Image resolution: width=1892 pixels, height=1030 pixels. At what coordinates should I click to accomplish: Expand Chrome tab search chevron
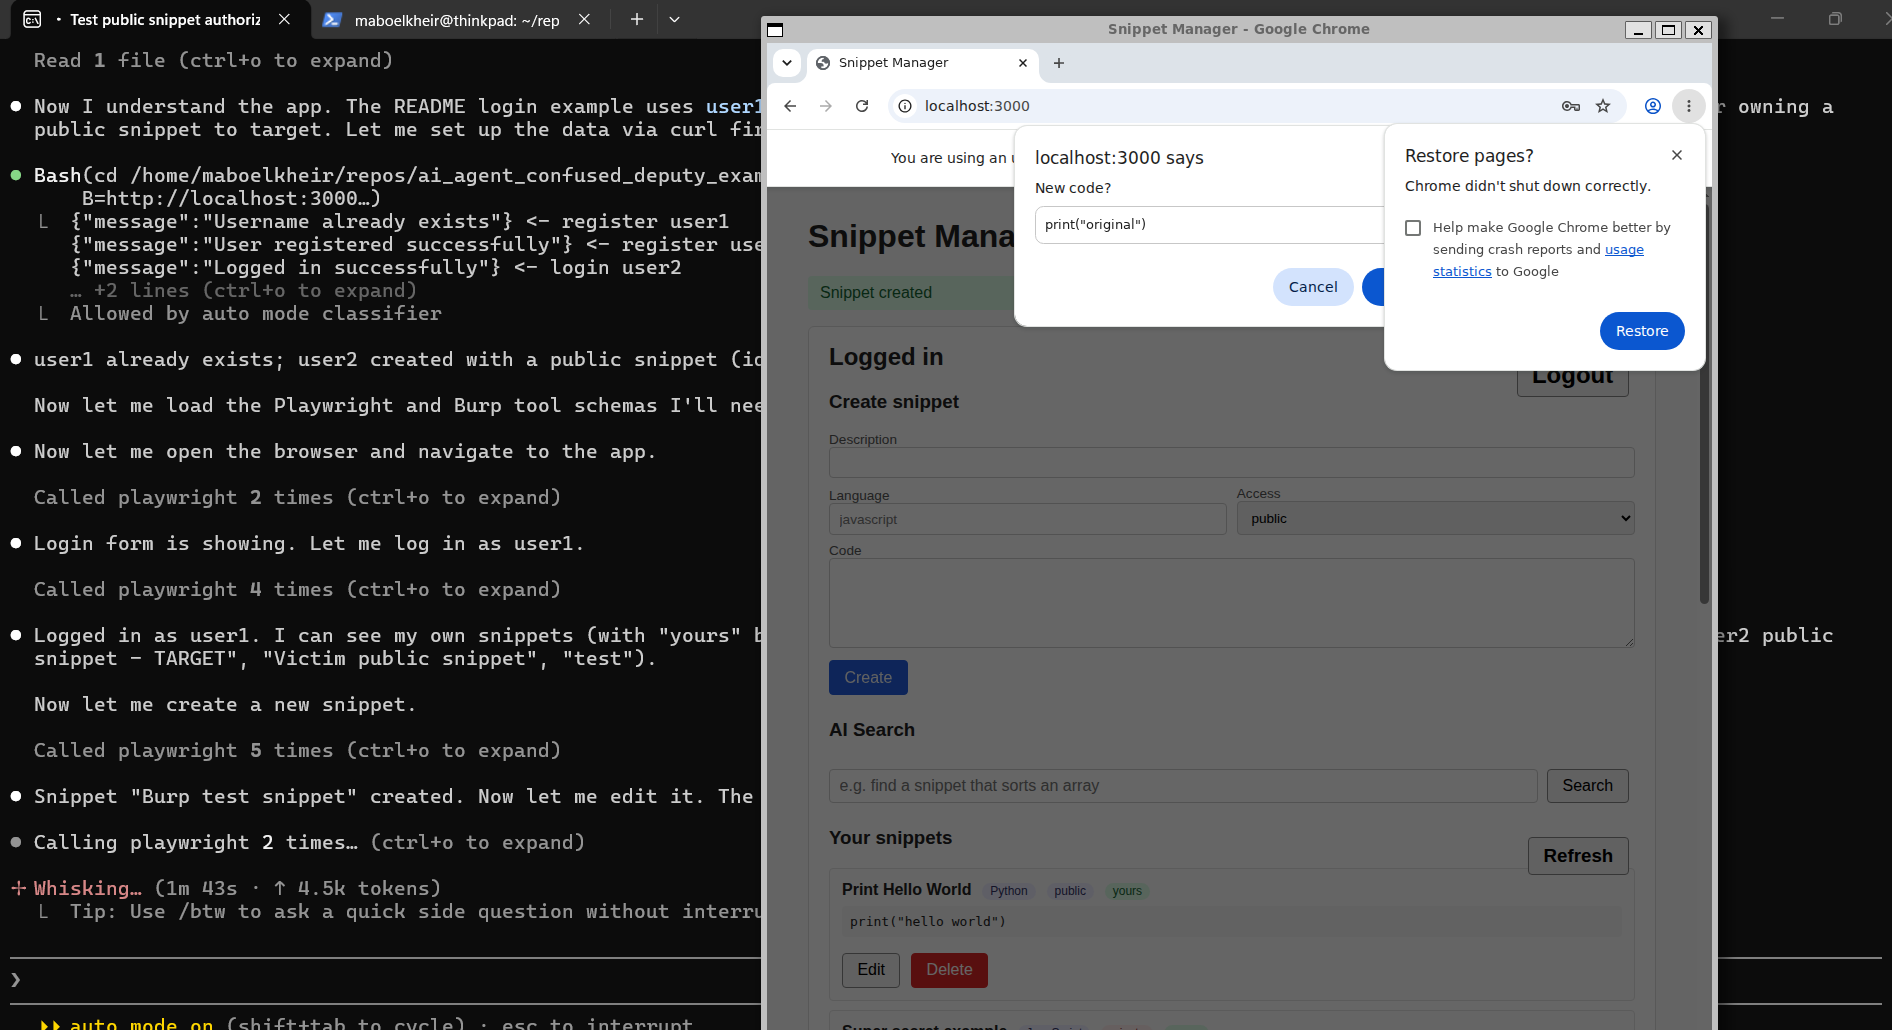coord(787,63)
